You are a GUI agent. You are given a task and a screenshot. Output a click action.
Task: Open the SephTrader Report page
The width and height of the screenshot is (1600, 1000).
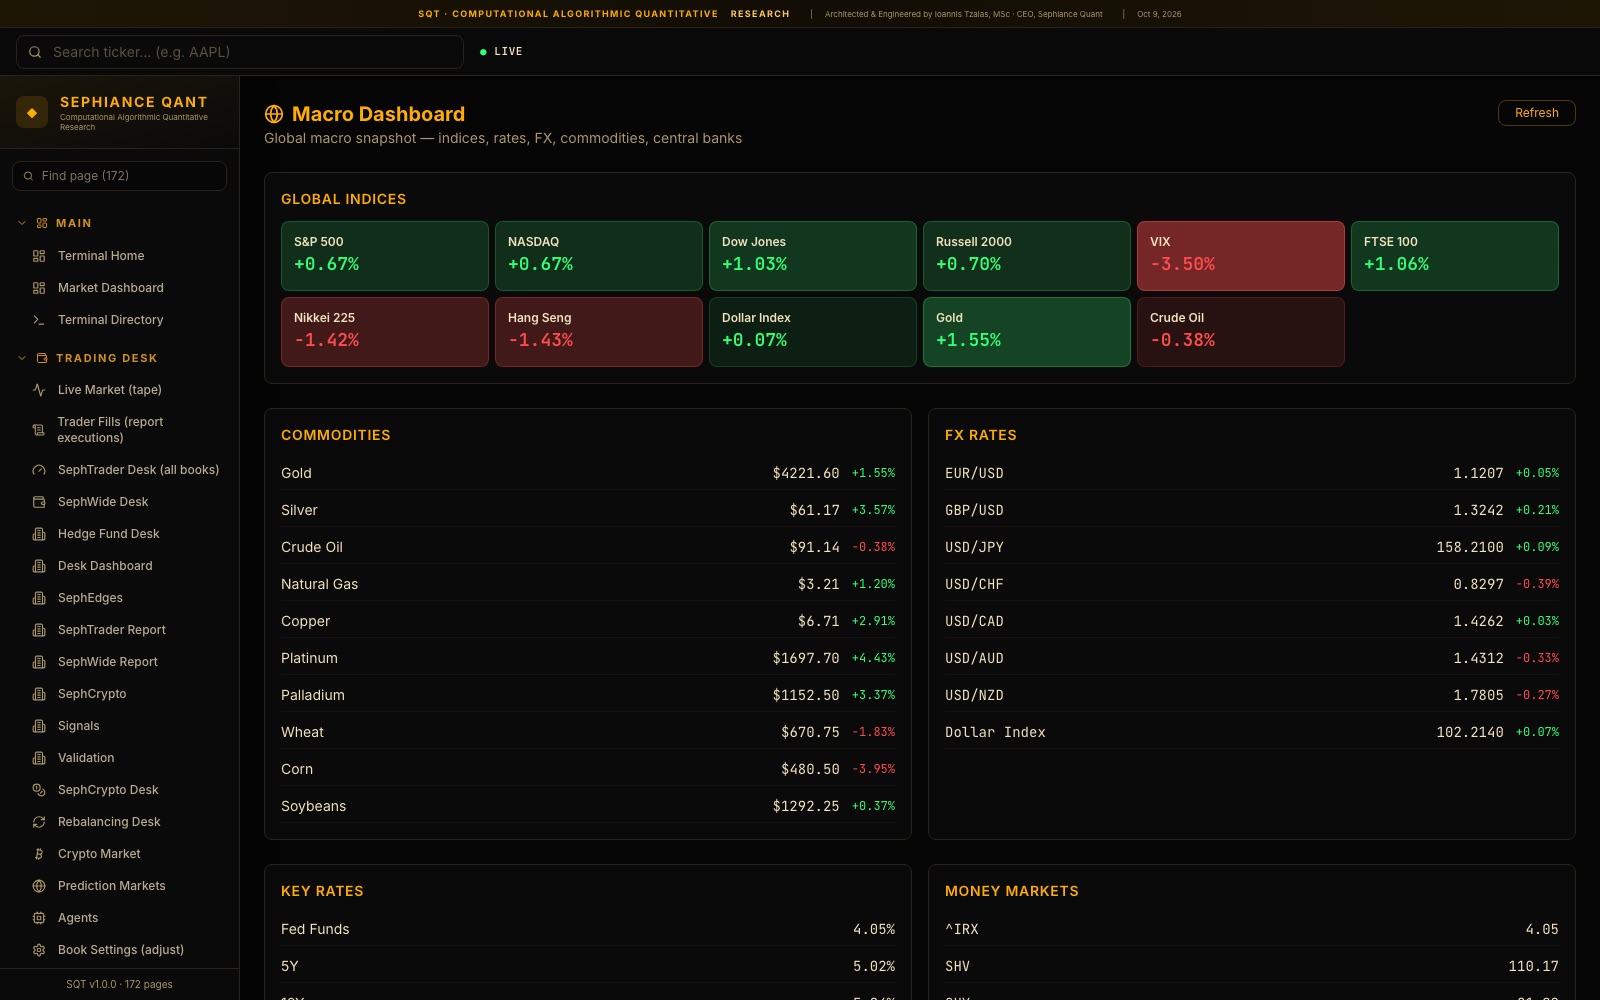coord(120,630)
